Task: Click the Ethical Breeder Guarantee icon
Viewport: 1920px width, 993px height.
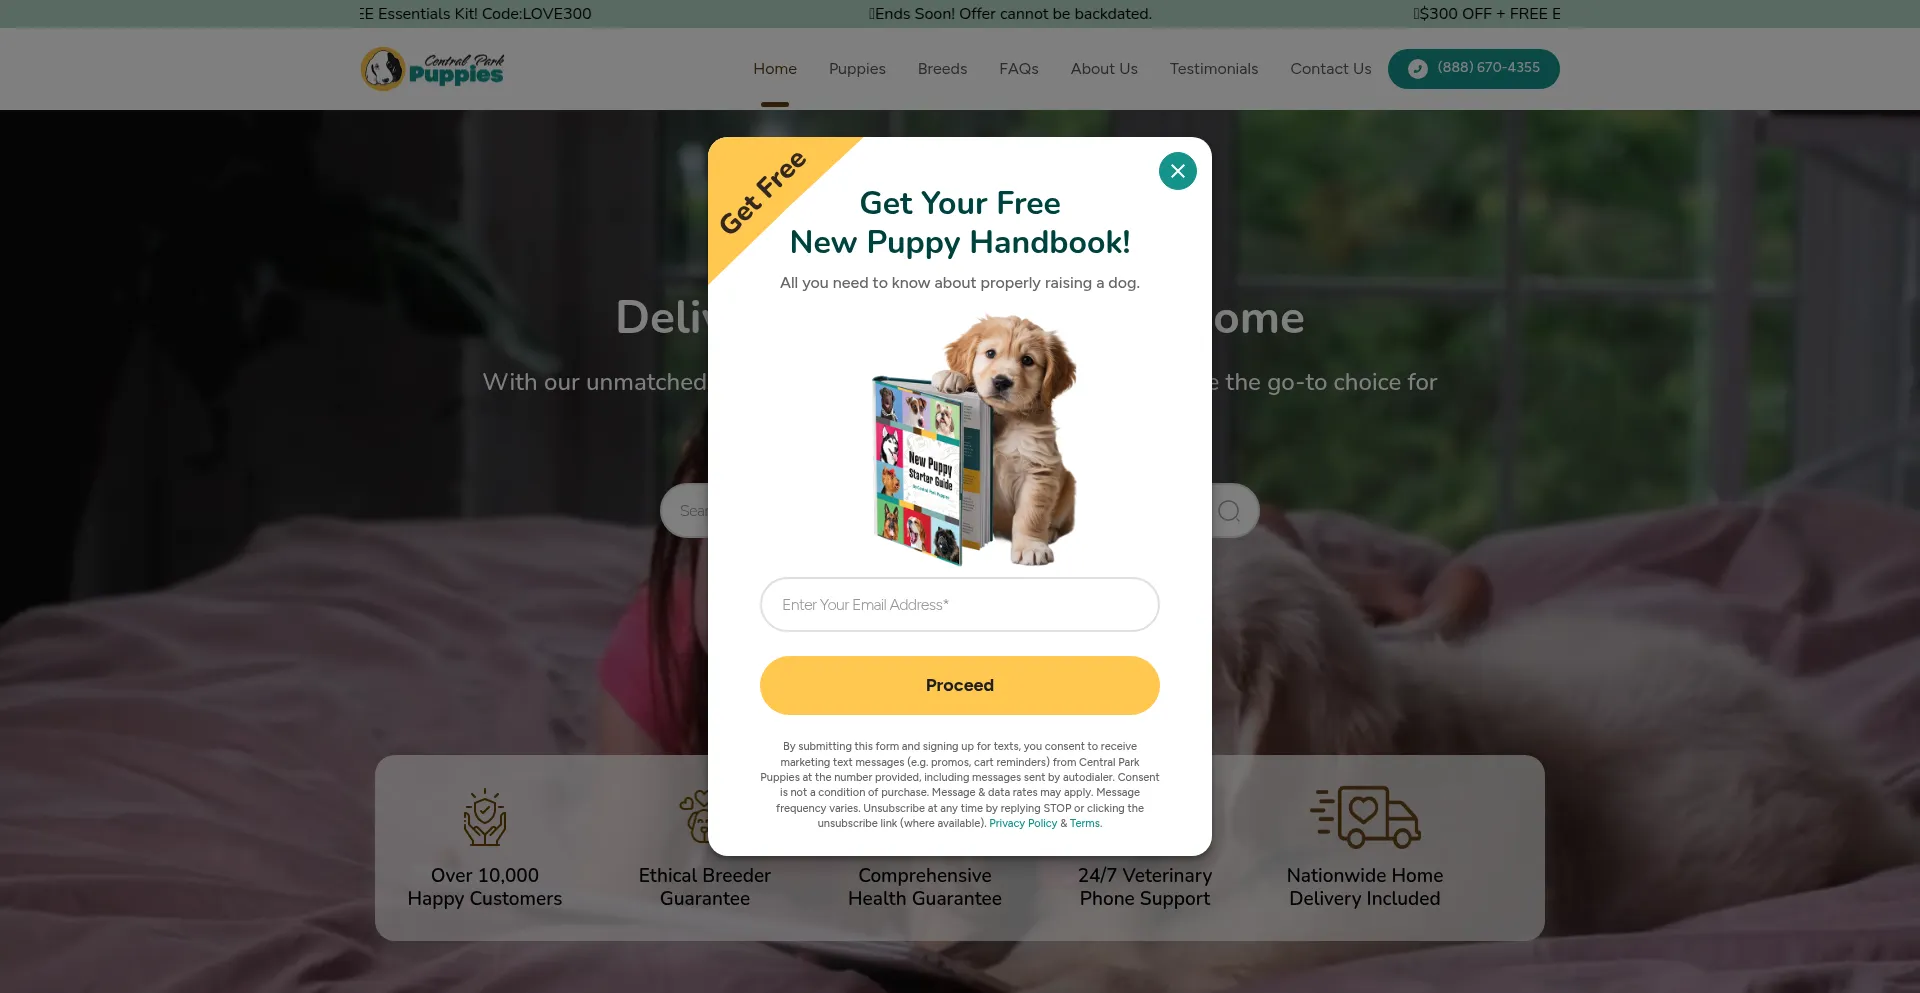Action: [x=694, y=815]
